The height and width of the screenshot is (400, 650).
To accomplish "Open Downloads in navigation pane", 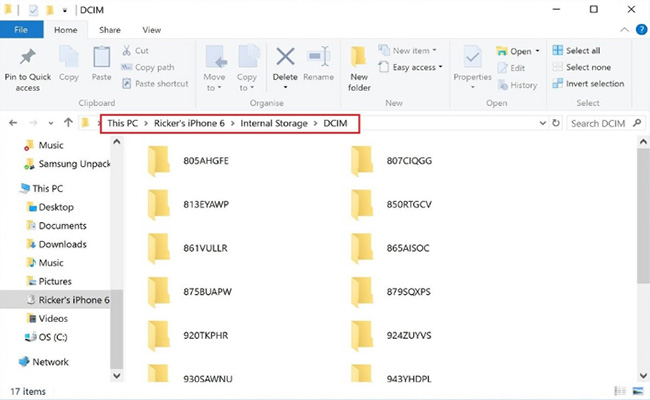I will tap(56, 245).
